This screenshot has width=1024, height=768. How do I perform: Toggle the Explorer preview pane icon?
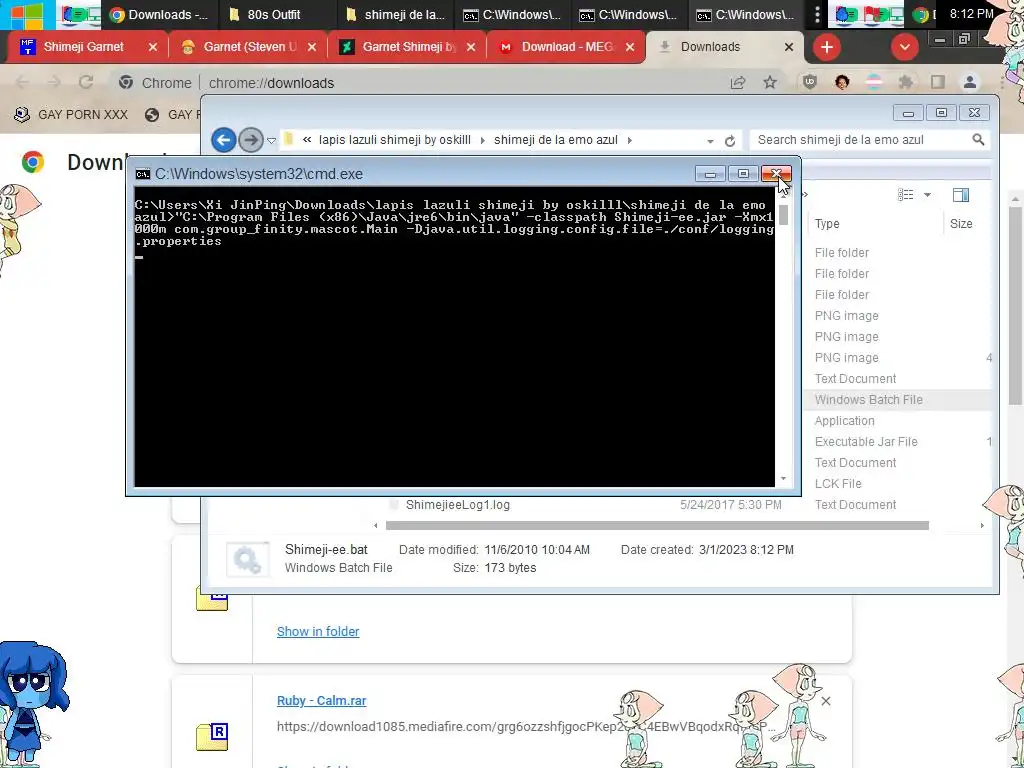pyautogui.click(x=961, y=195)
